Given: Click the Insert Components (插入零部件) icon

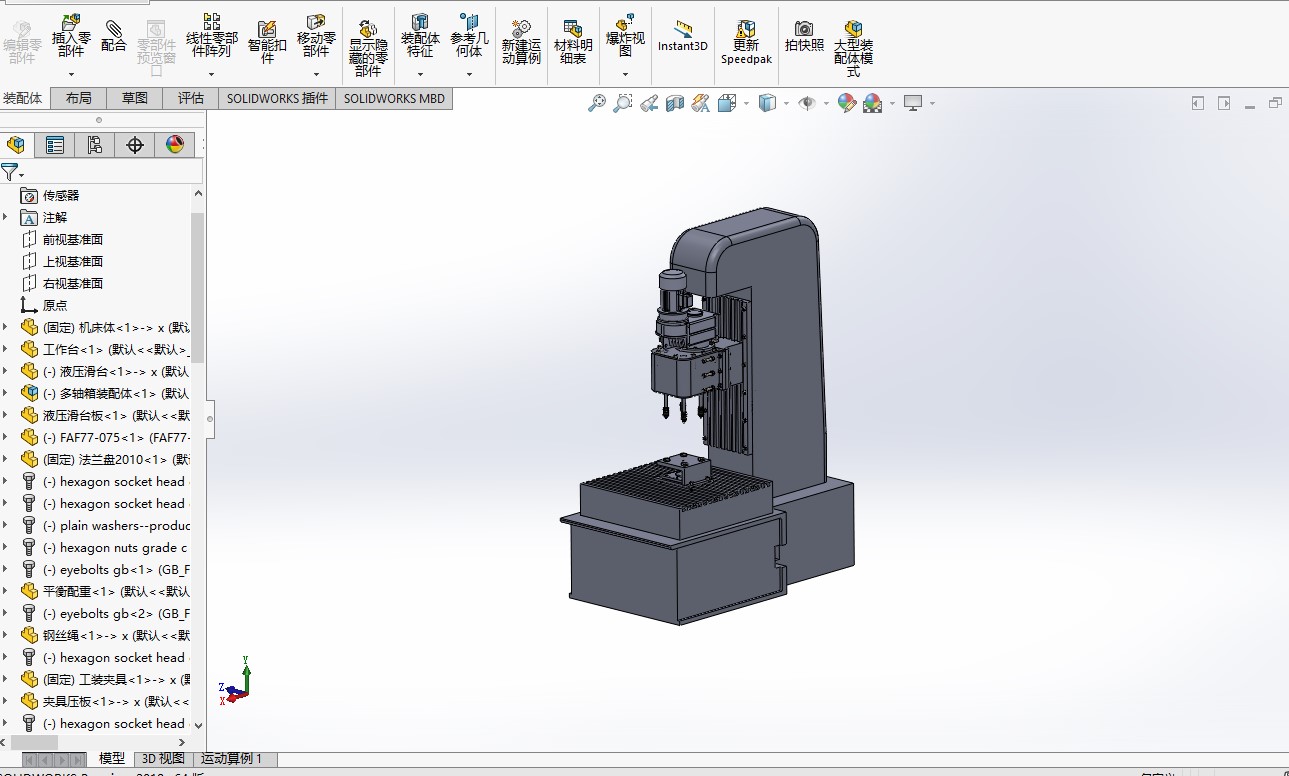Looking at the screenshot, I should (71, 22).
